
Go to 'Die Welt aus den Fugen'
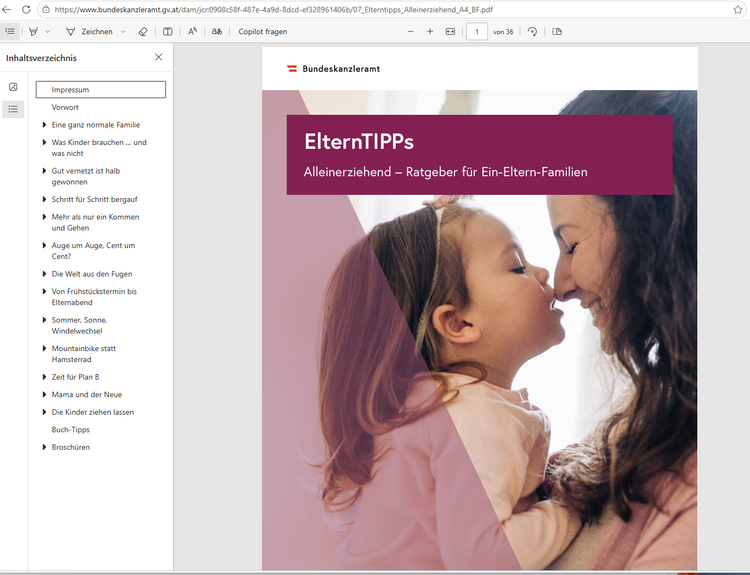pyautogui.click(x=92, y=274)
